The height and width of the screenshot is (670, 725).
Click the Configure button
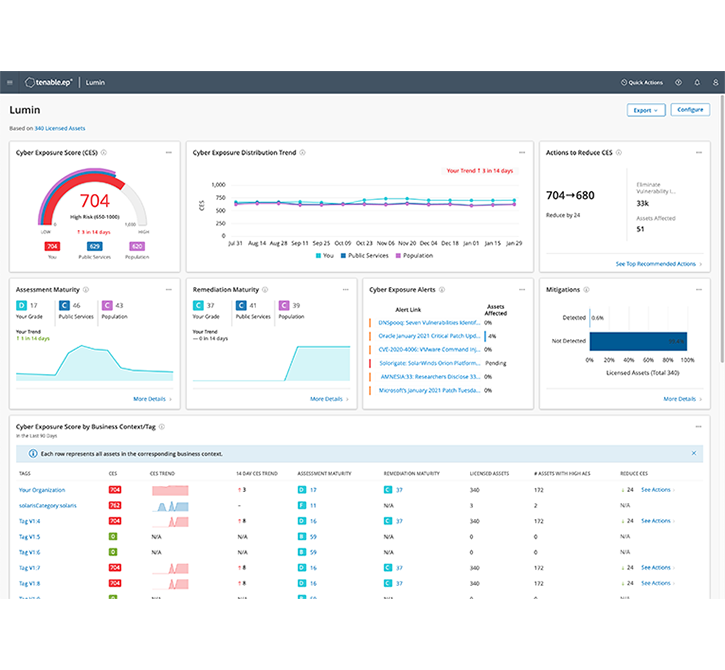(x=690, y=110)
